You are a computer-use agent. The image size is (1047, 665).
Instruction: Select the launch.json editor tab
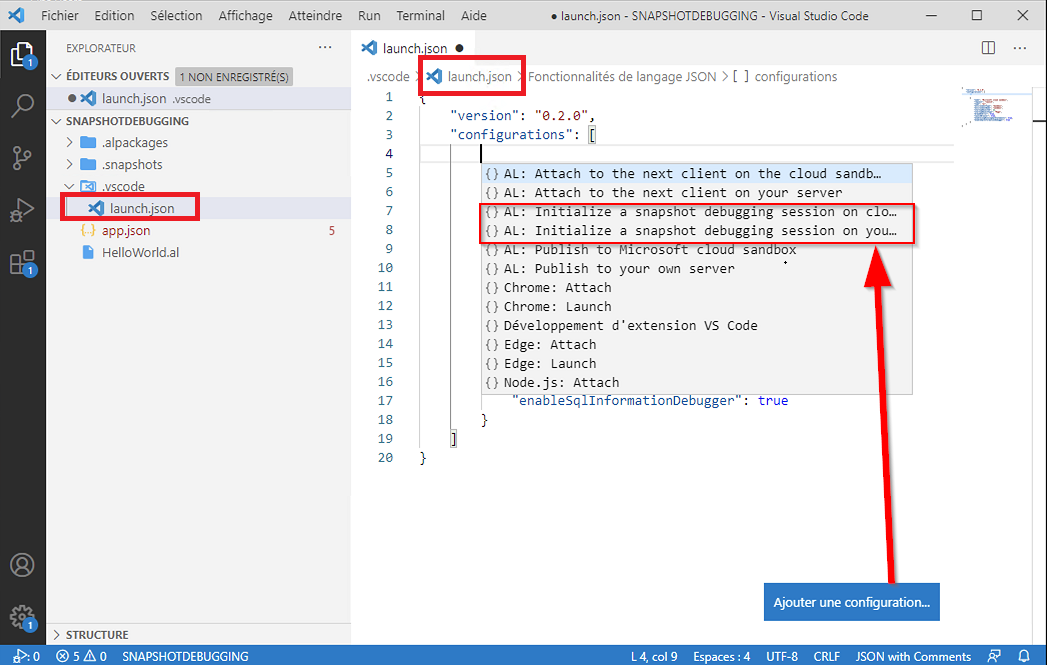click(x=413, y=48)
